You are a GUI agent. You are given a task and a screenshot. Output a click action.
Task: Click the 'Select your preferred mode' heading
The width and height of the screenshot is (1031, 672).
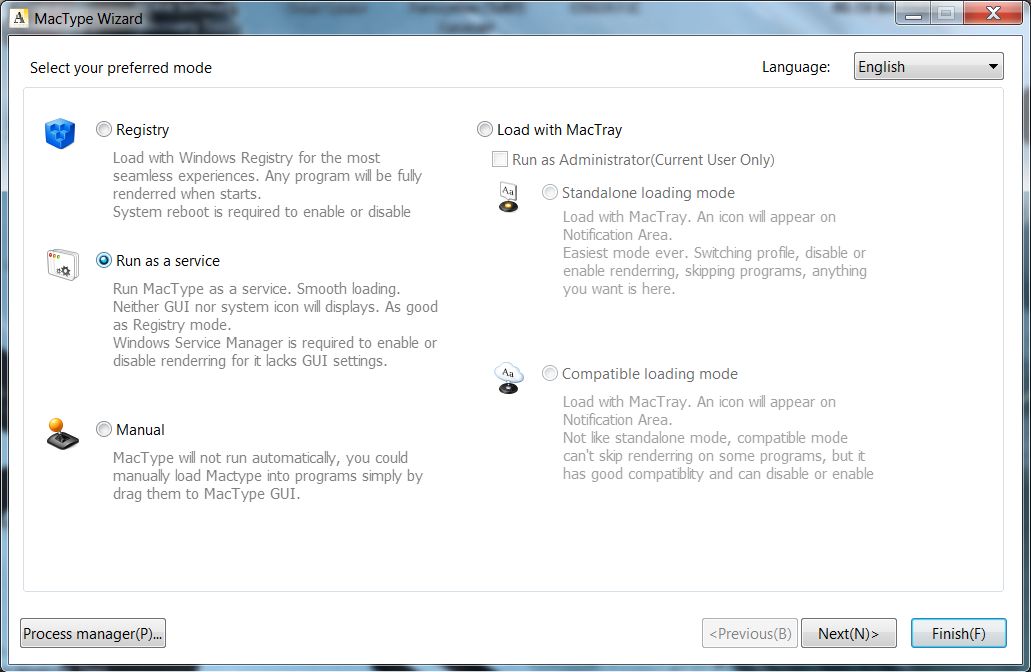point(121,68)
